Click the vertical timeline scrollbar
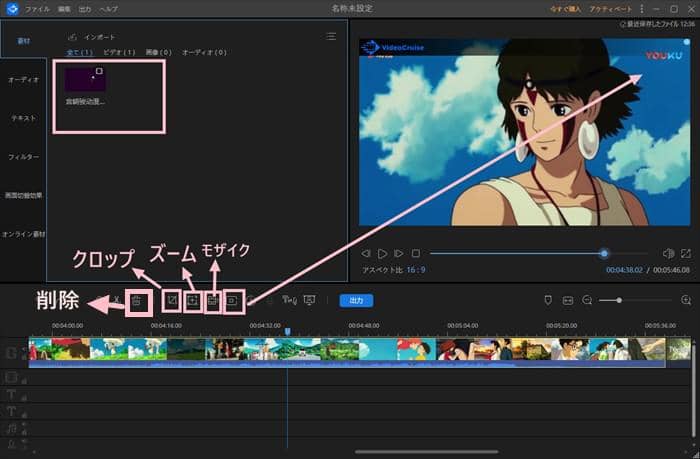Viewport: 700px width, 459px height. coord(694,393)
